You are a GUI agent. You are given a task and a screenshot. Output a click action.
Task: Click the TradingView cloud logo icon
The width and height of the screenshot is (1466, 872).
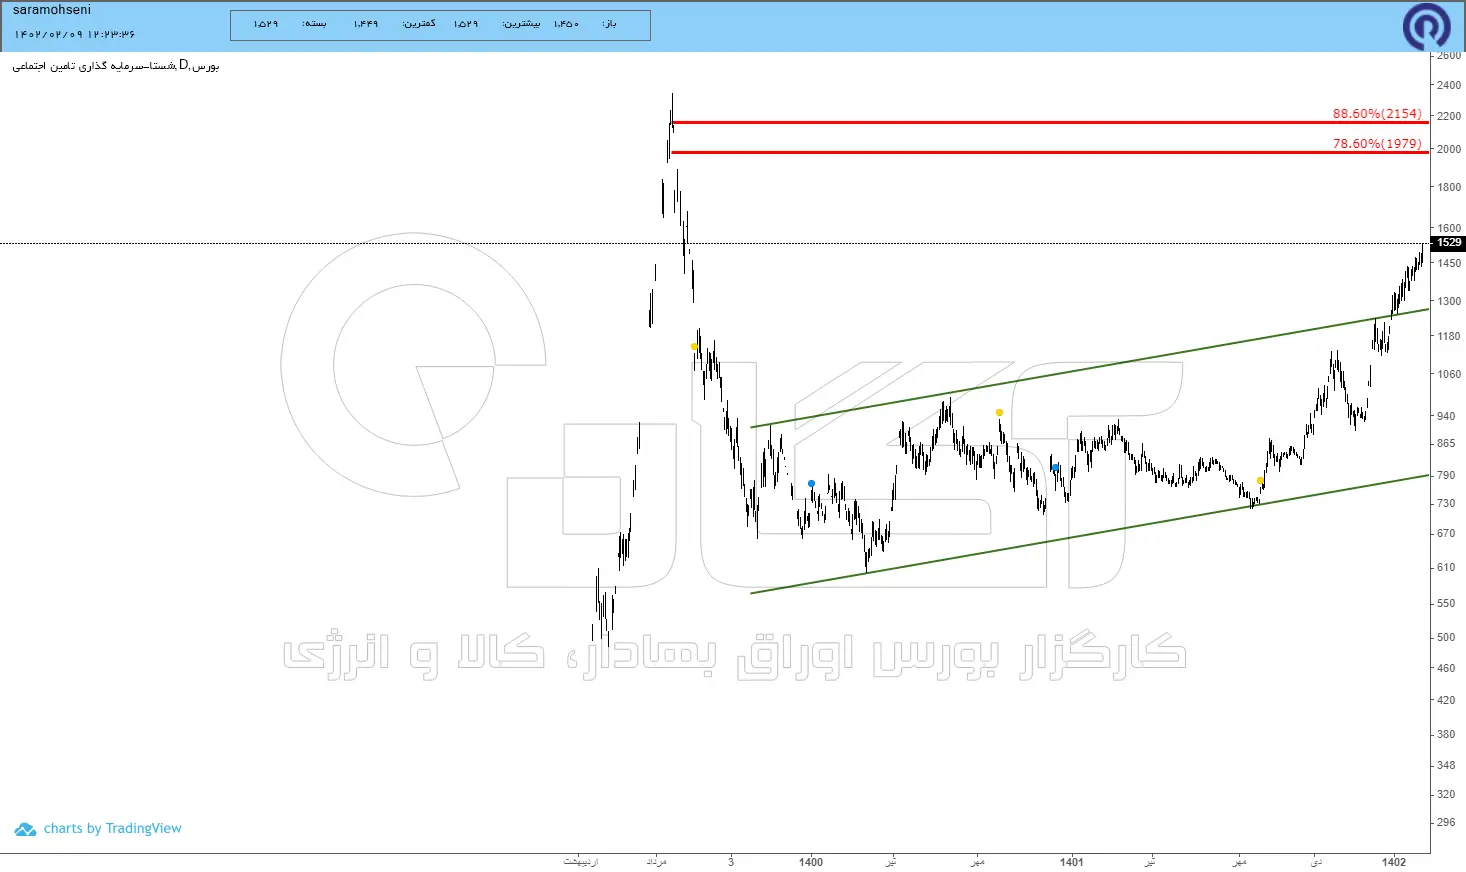(25, 829)
